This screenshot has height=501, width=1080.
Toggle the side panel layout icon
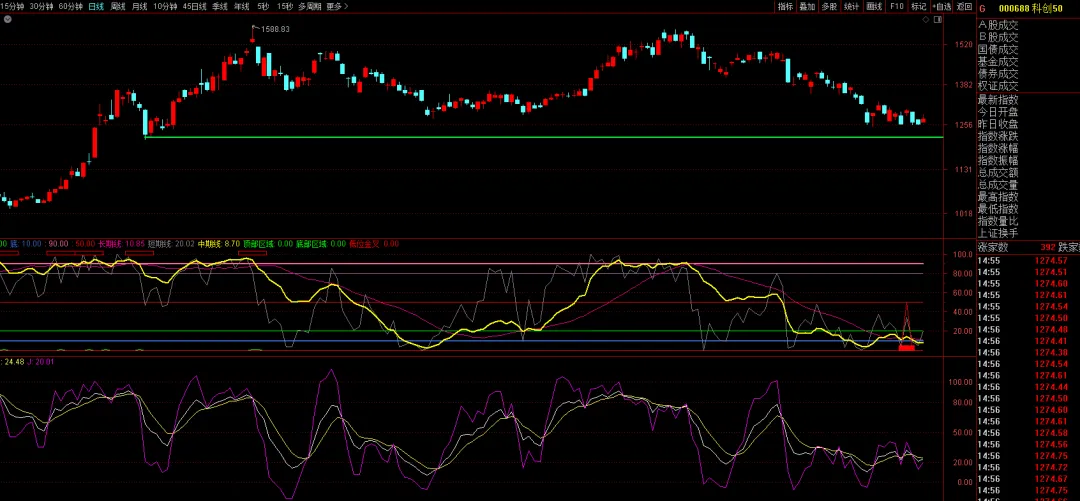(938, 20)
